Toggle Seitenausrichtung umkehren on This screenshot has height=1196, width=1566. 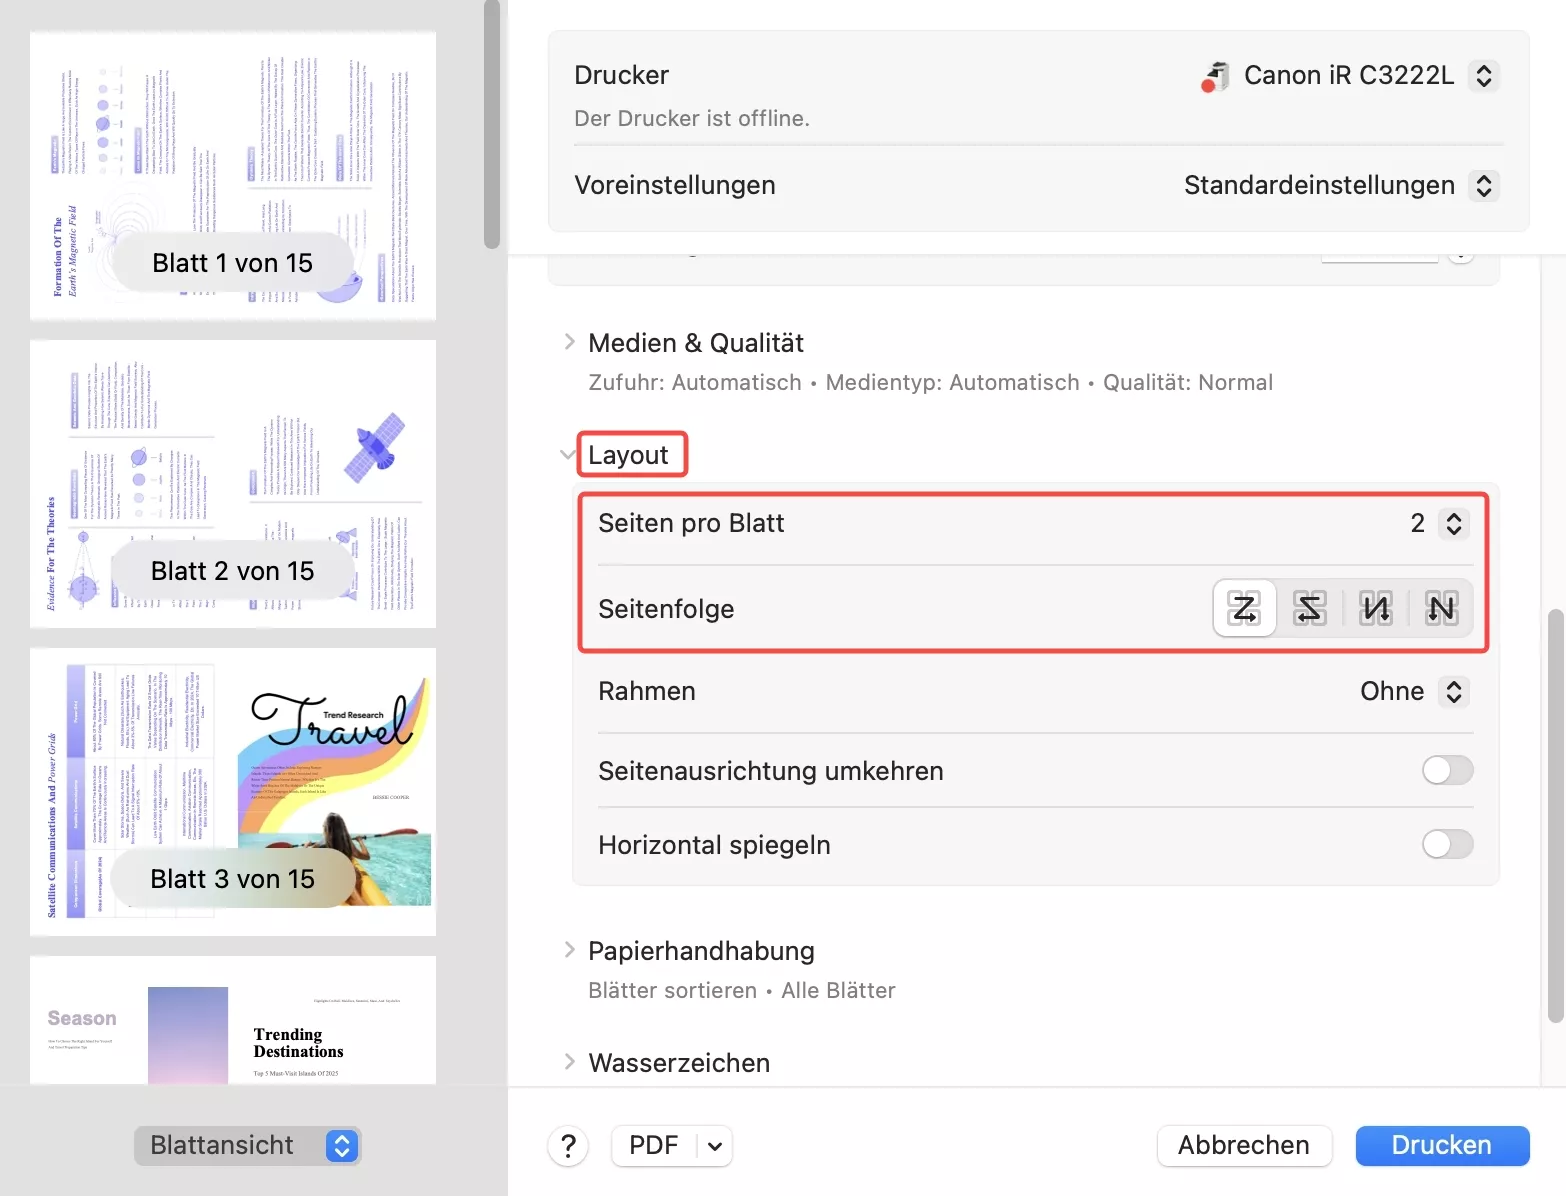(1446, 770)
